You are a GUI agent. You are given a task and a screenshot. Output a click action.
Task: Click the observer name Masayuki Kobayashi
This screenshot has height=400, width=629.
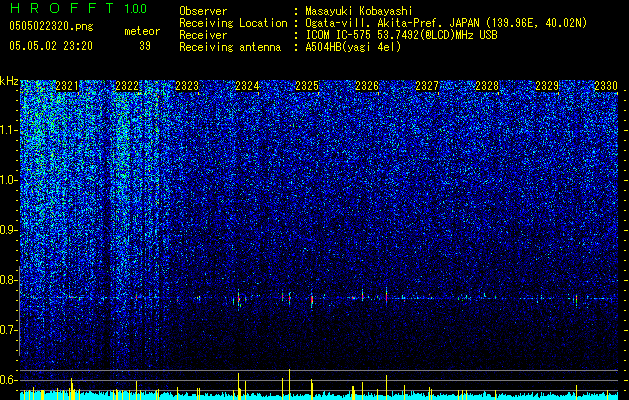click(x=359, y=11)
